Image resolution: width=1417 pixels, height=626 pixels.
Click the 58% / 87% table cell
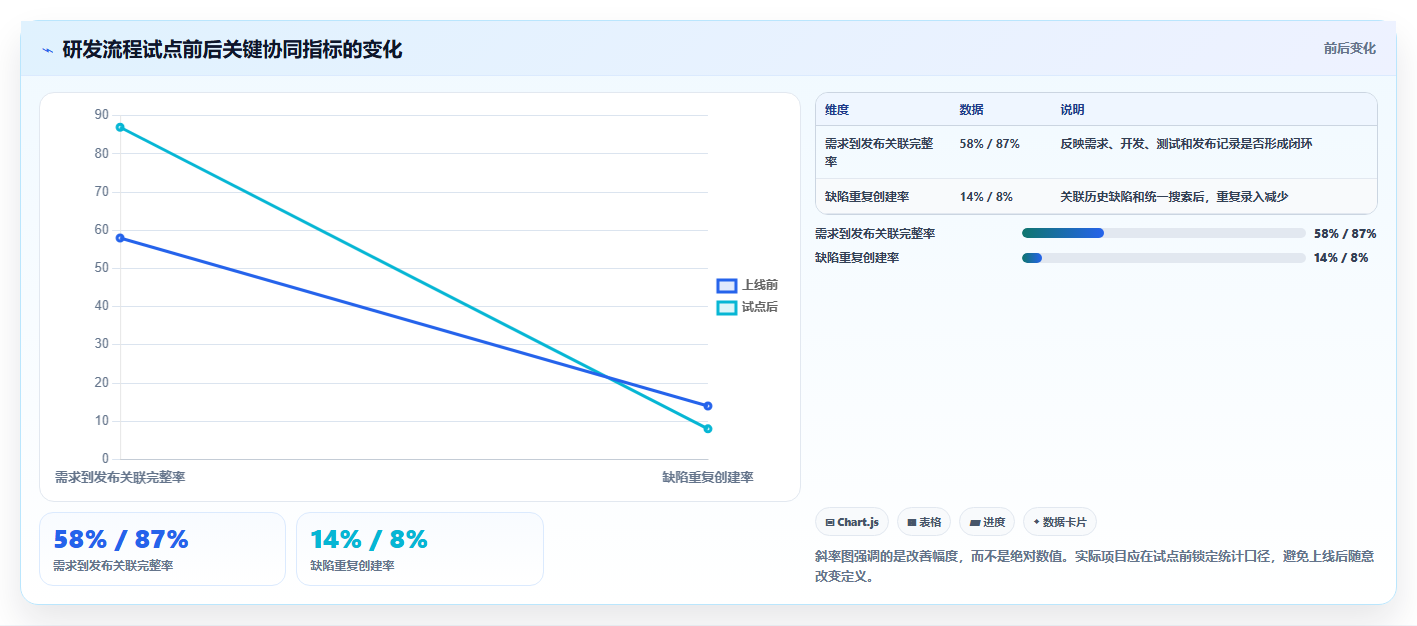click(x=990, y=144)
